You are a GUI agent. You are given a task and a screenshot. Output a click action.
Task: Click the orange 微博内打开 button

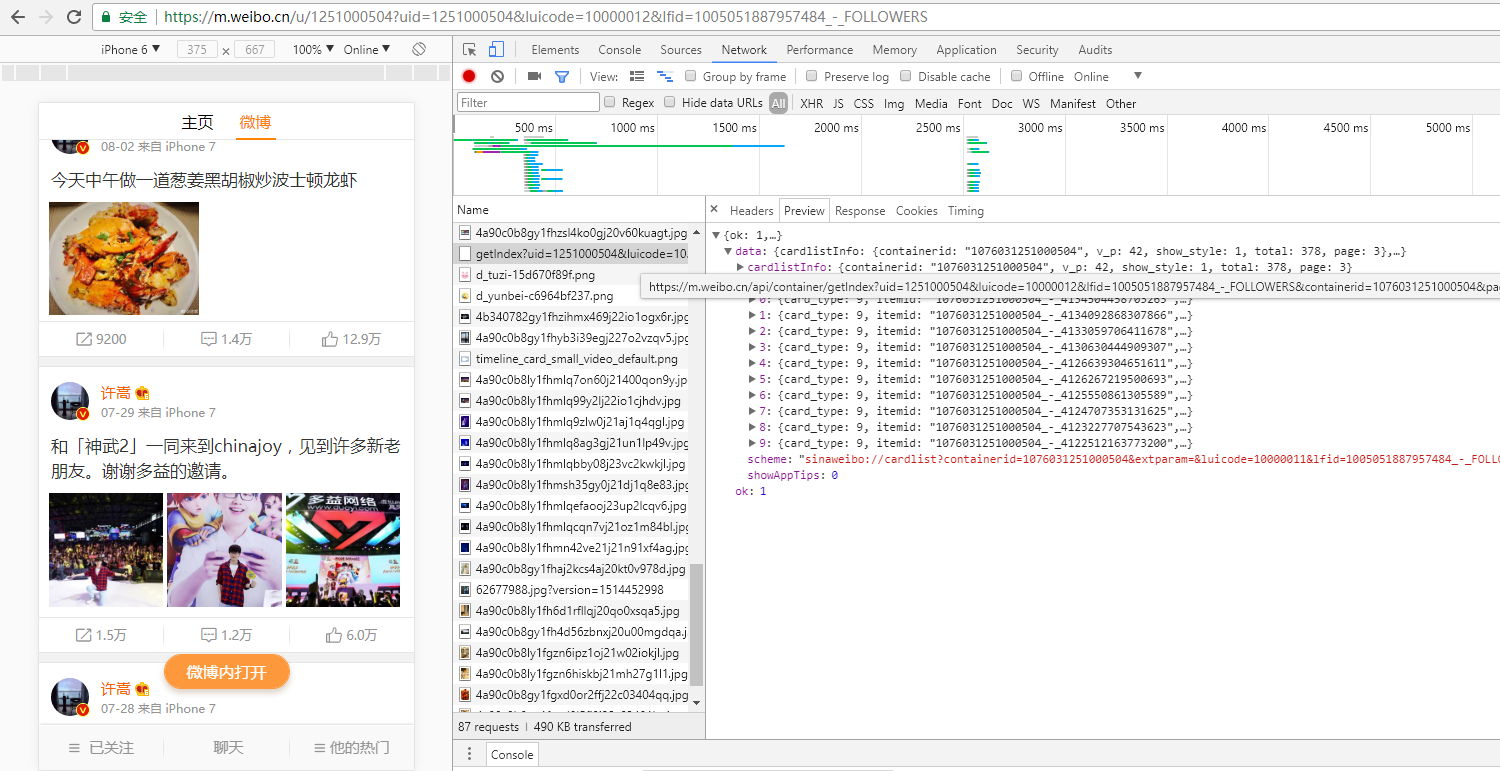pos(227,672)
